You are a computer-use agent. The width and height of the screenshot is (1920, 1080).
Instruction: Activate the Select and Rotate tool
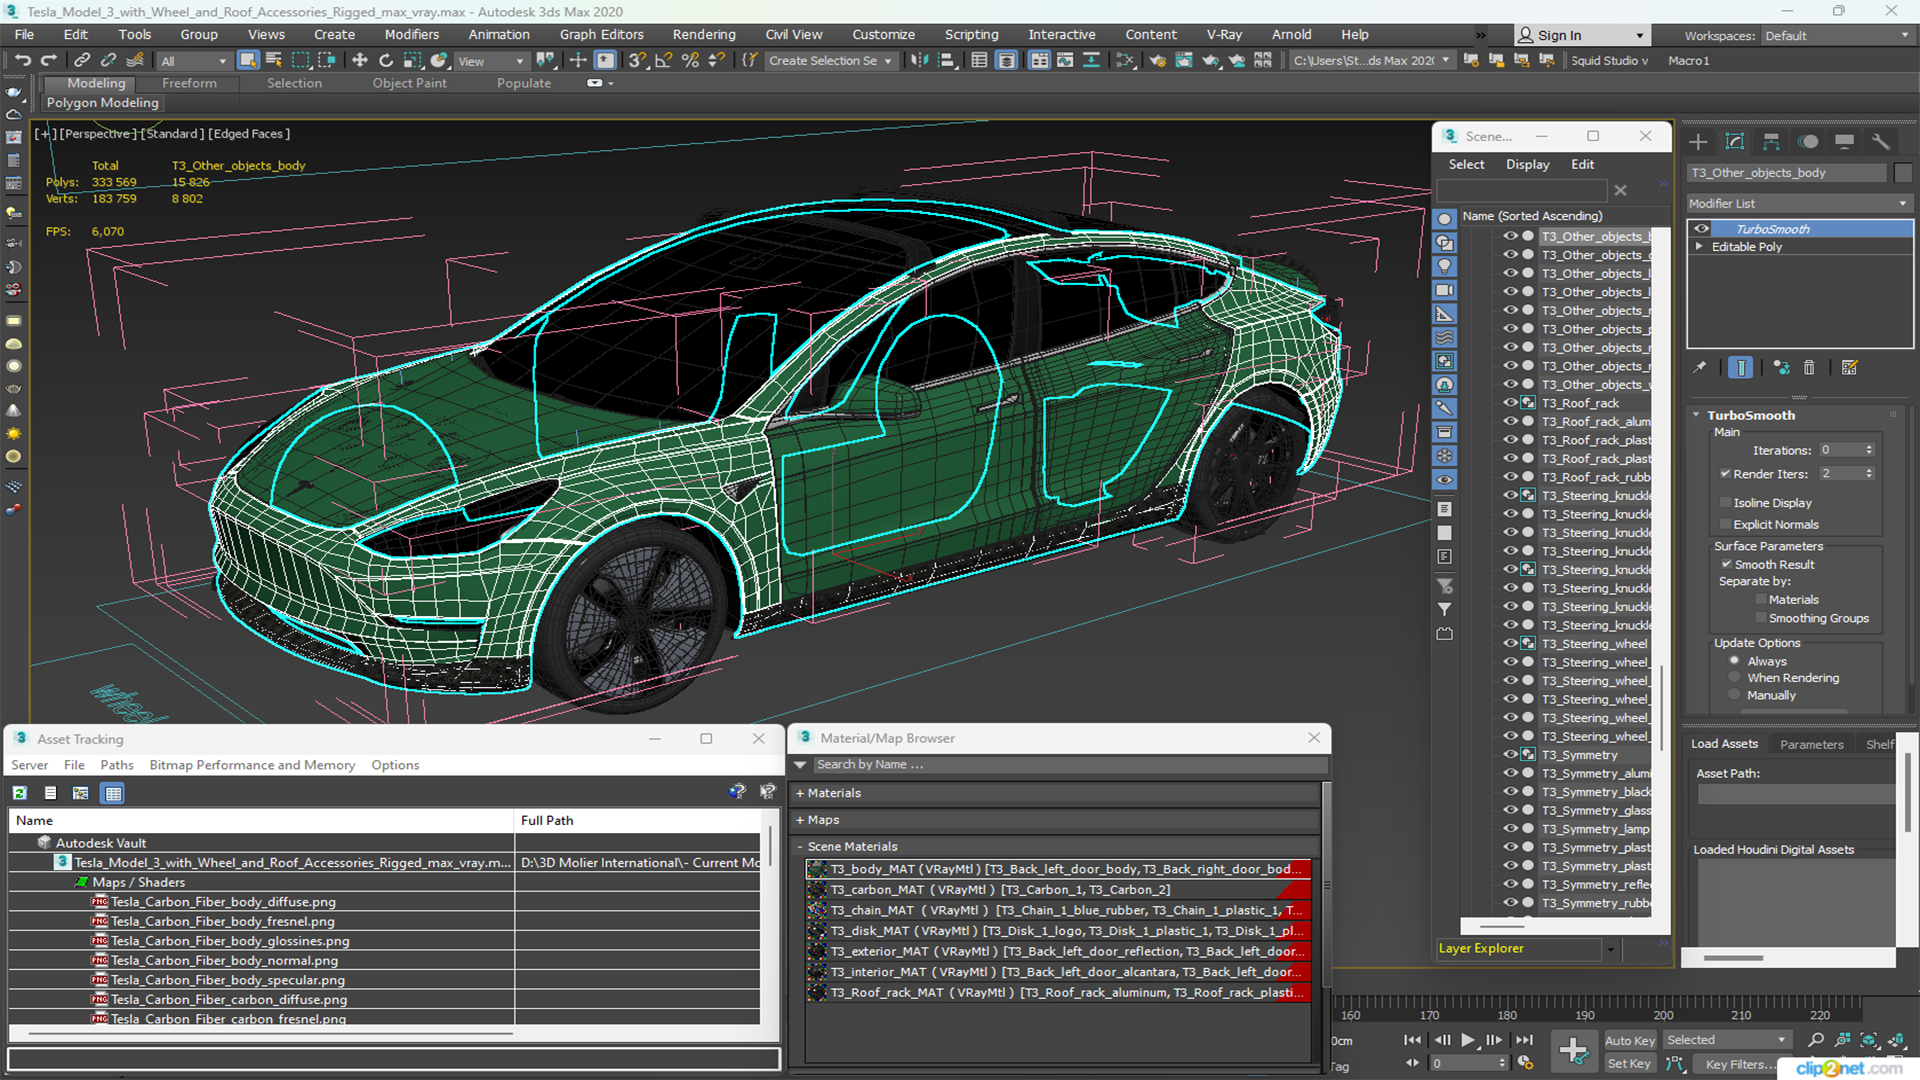386,61
